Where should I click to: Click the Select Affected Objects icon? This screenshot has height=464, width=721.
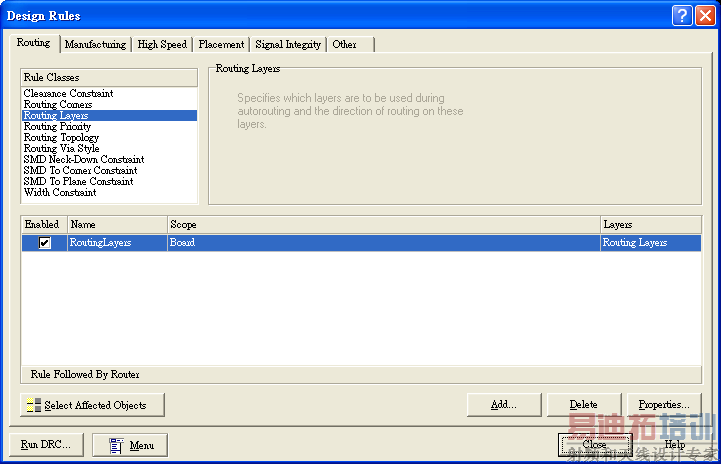(34, 405)
